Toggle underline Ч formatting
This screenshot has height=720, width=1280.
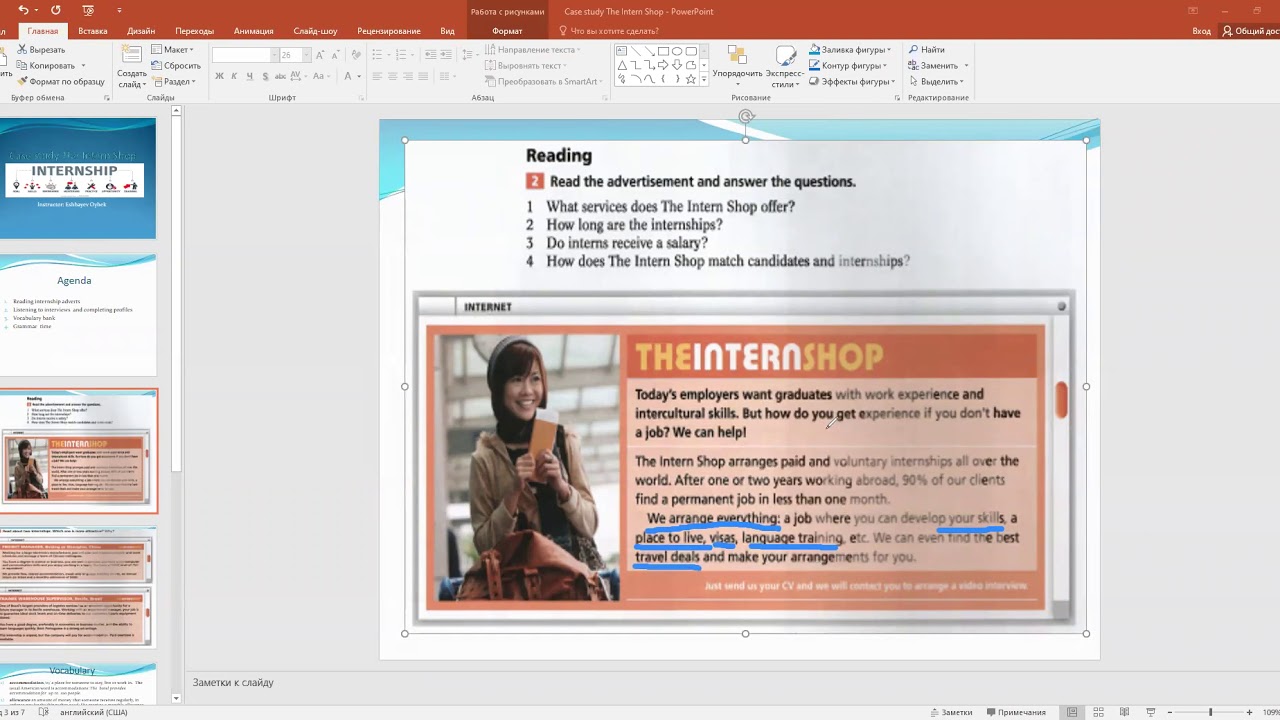pyautogui.click(x=248, y=76)
